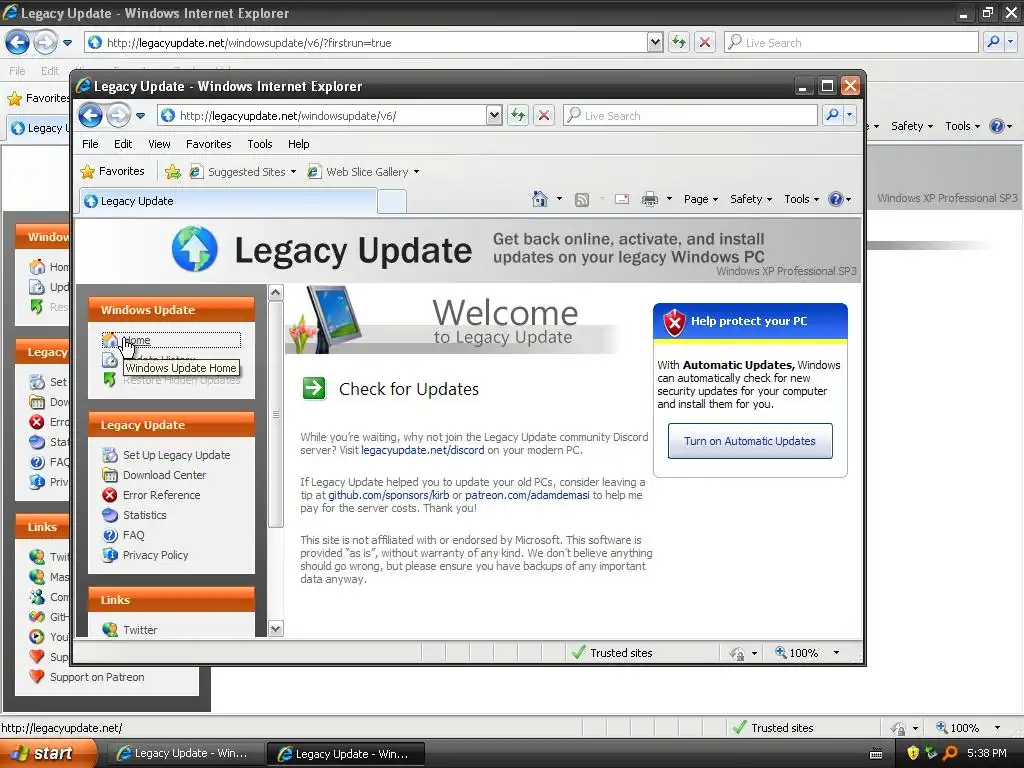Click Start button on taskbar
1024x768 pixels.
[x=48, y=753]
